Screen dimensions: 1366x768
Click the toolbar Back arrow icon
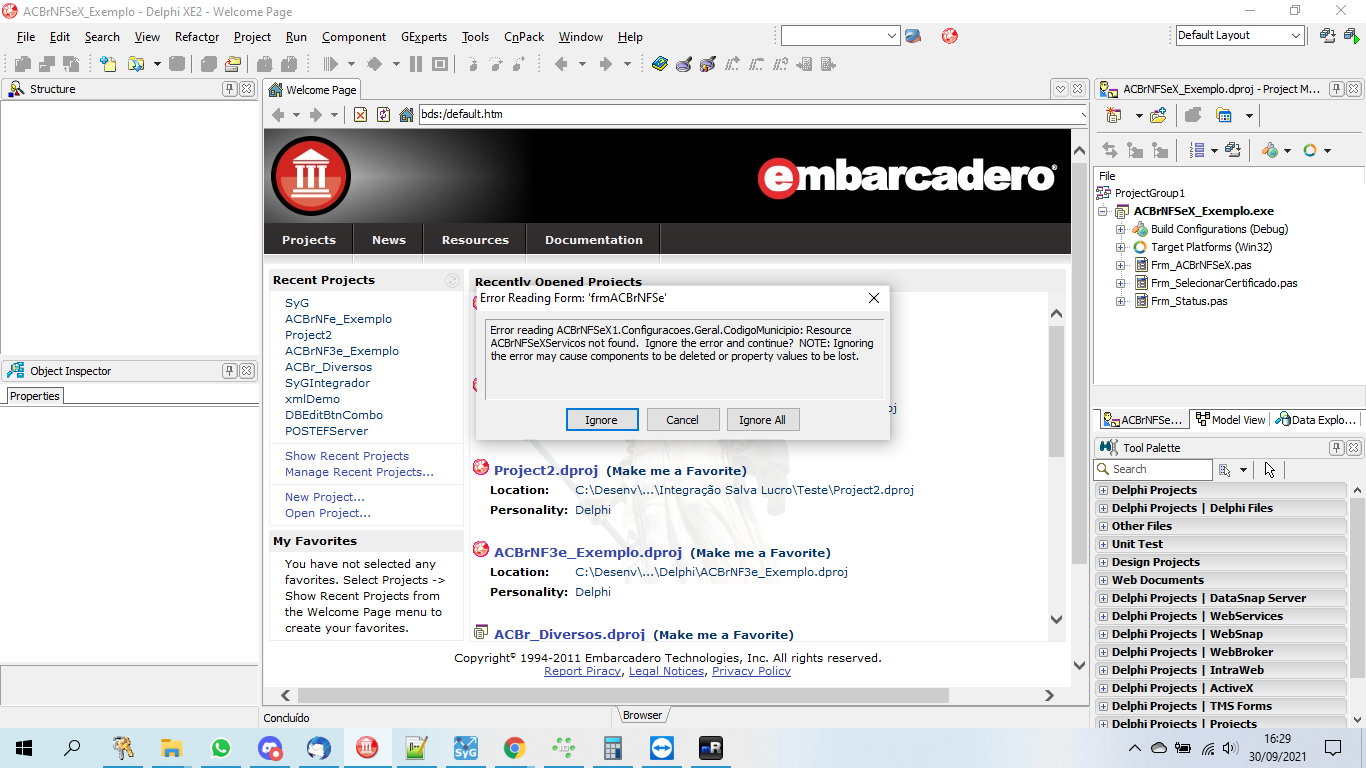coord(561,64)
